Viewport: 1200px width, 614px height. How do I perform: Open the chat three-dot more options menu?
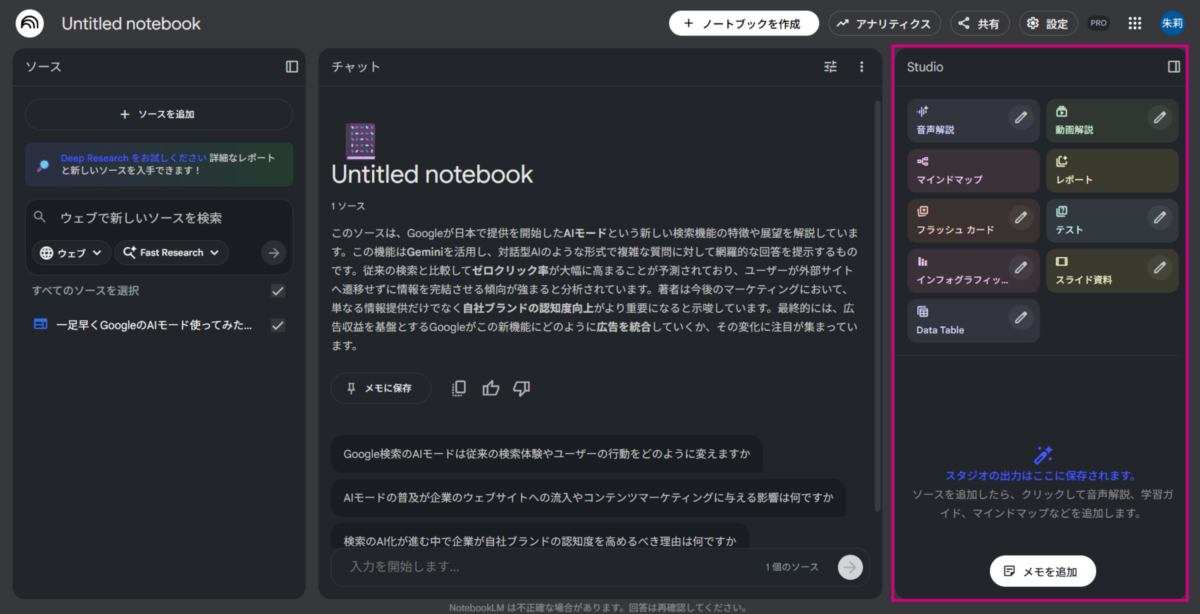pyautogui.click(x=862, y=67)
